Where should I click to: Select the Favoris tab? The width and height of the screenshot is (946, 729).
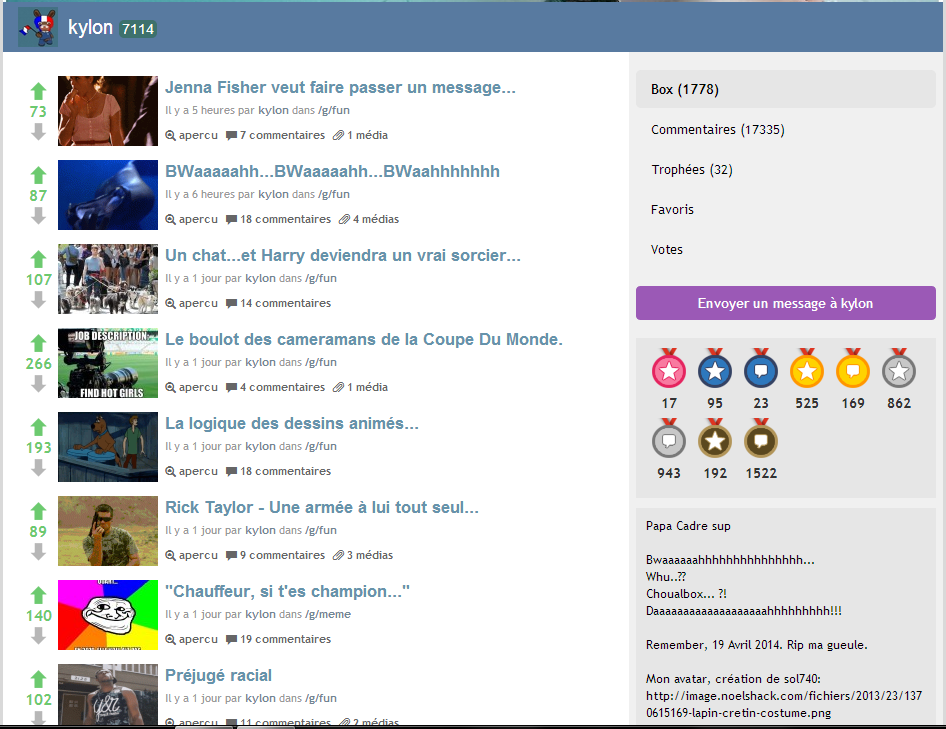pyautogui.click(x=672, y=210)
